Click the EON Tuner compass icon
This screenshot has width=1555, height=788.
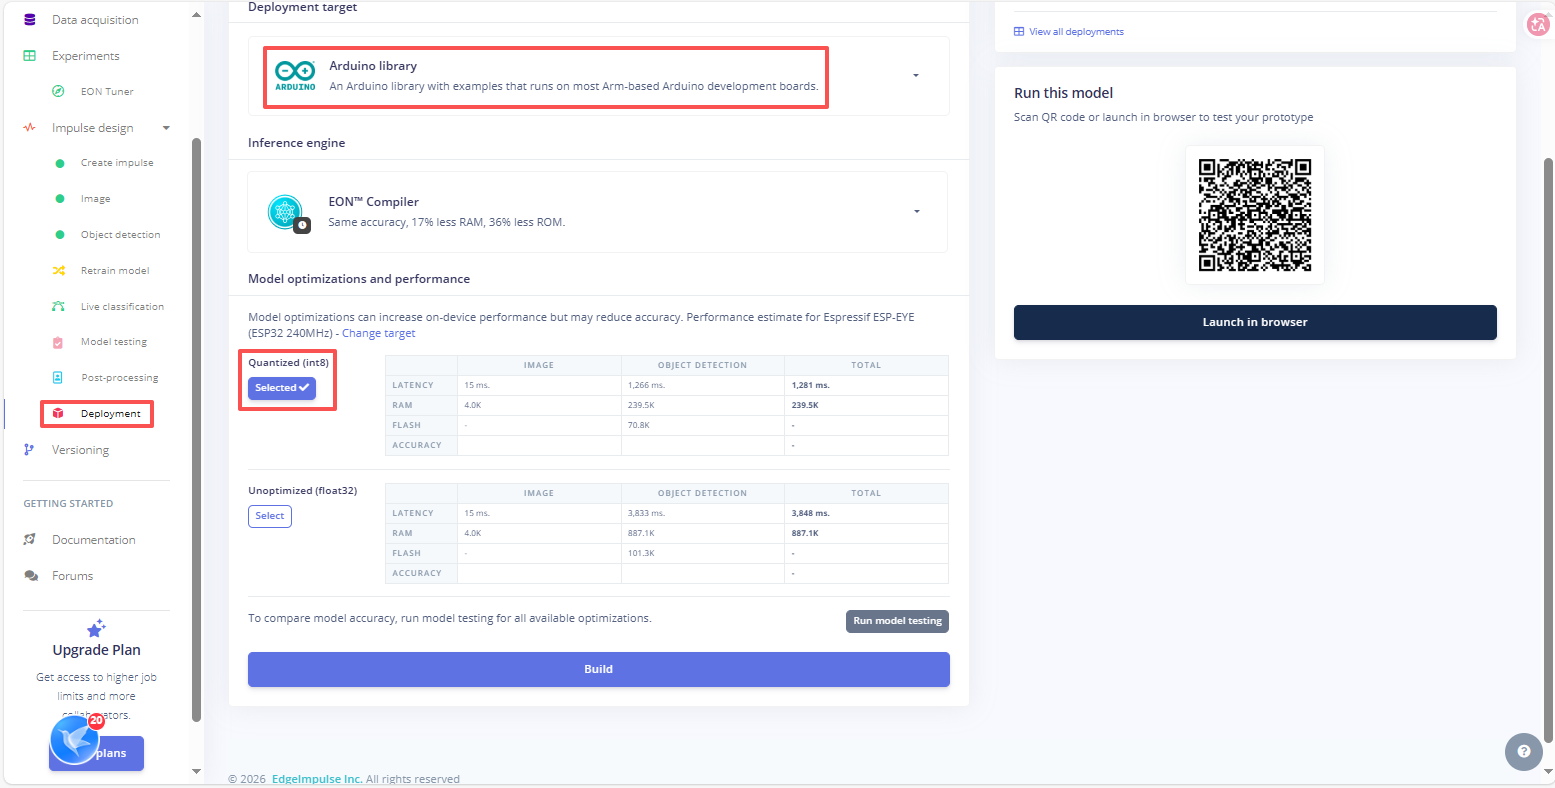pyautogui.click(x=59, y=92)
